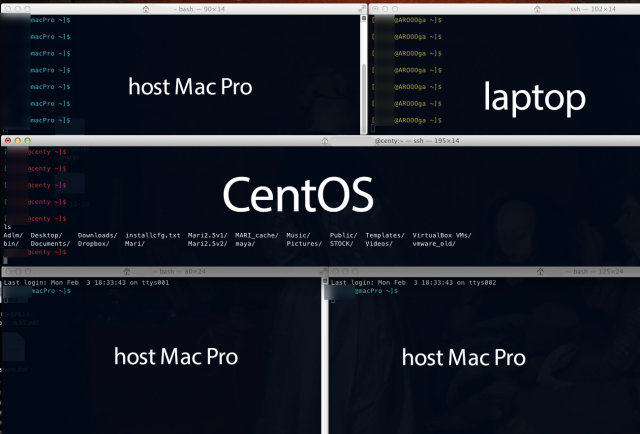
Task: Click the 'ls' command line in the centy terminal
Action: (x=7, y=227)
